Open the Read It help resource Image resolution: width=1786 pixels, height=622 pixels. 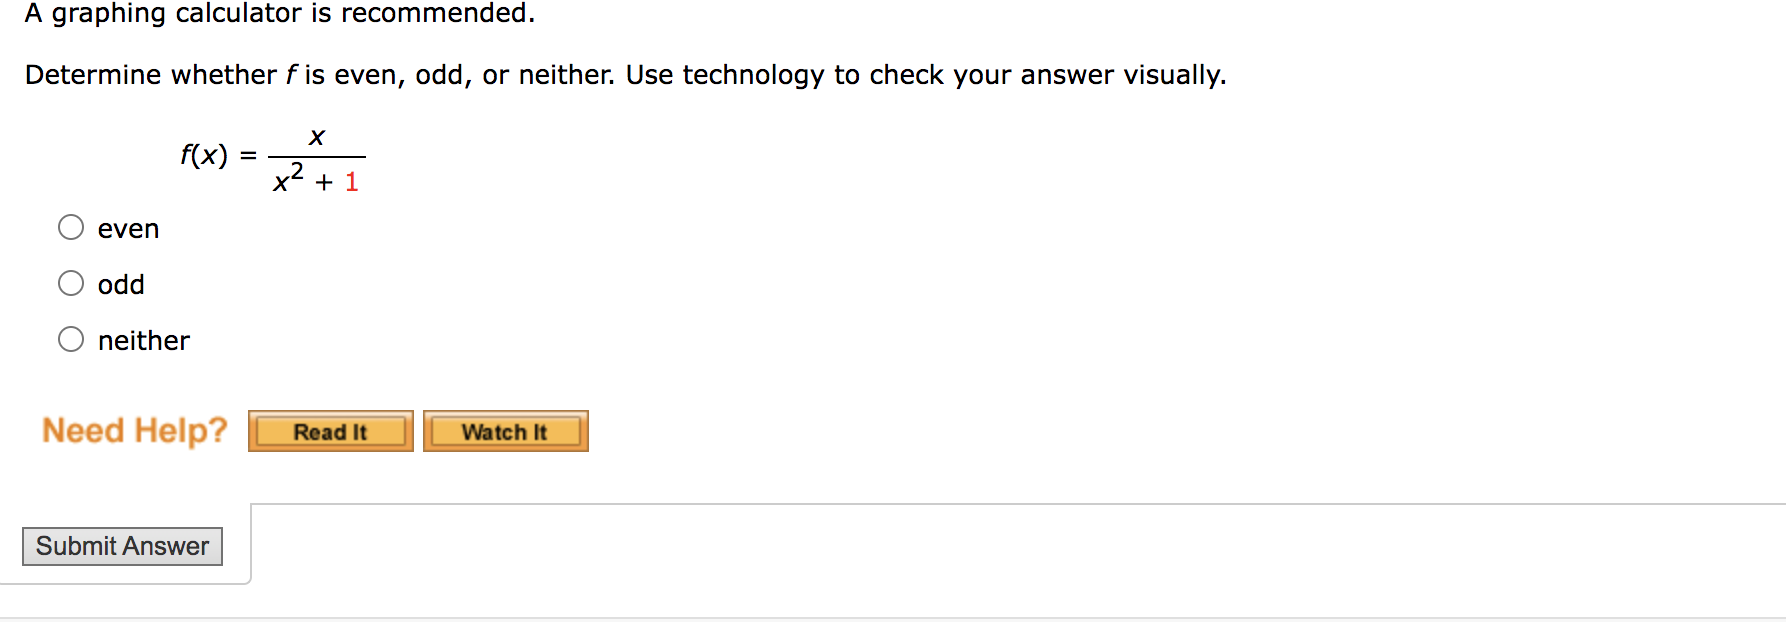tap(330, 431)
